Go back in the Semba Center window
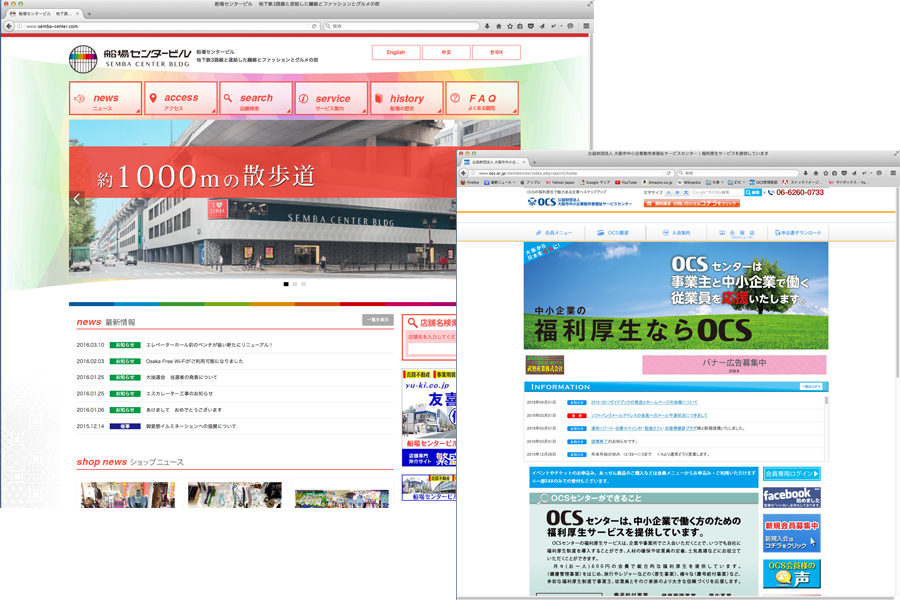Screen dimensions: 900x600 point(9,26)
